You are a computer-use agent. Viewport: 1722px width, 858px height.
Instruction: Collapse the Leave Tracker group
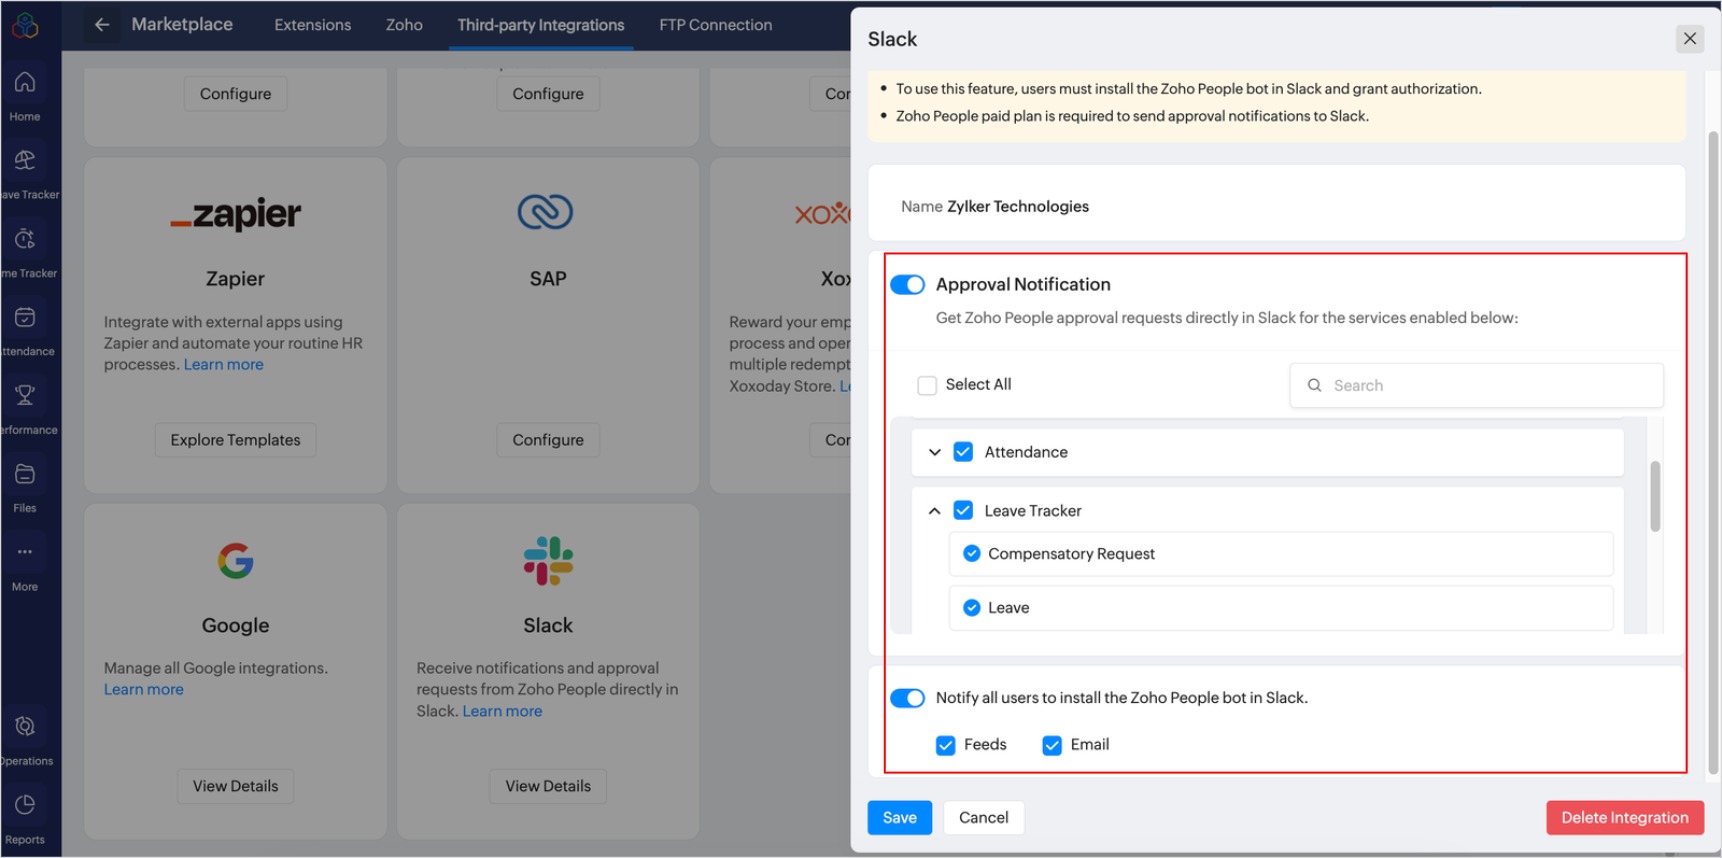[x=934, y=511]
